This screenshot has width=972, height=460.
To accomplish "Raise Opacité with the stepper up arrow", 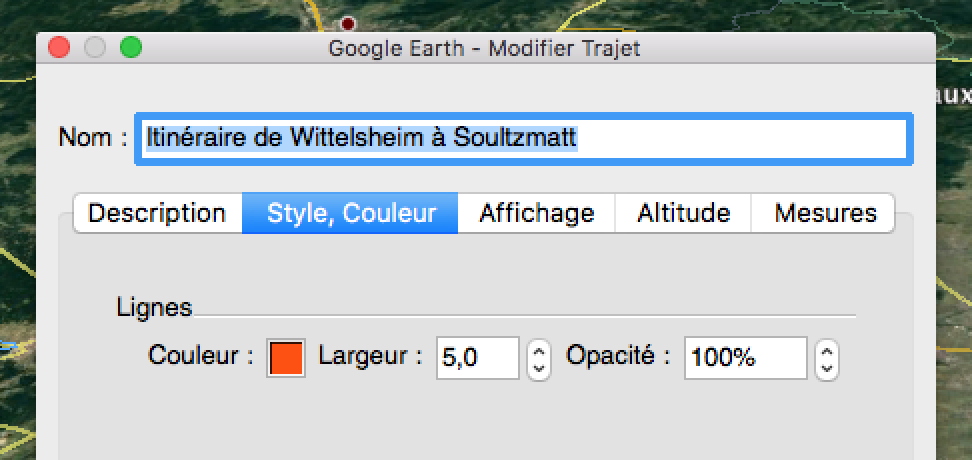I will point(827,350).
